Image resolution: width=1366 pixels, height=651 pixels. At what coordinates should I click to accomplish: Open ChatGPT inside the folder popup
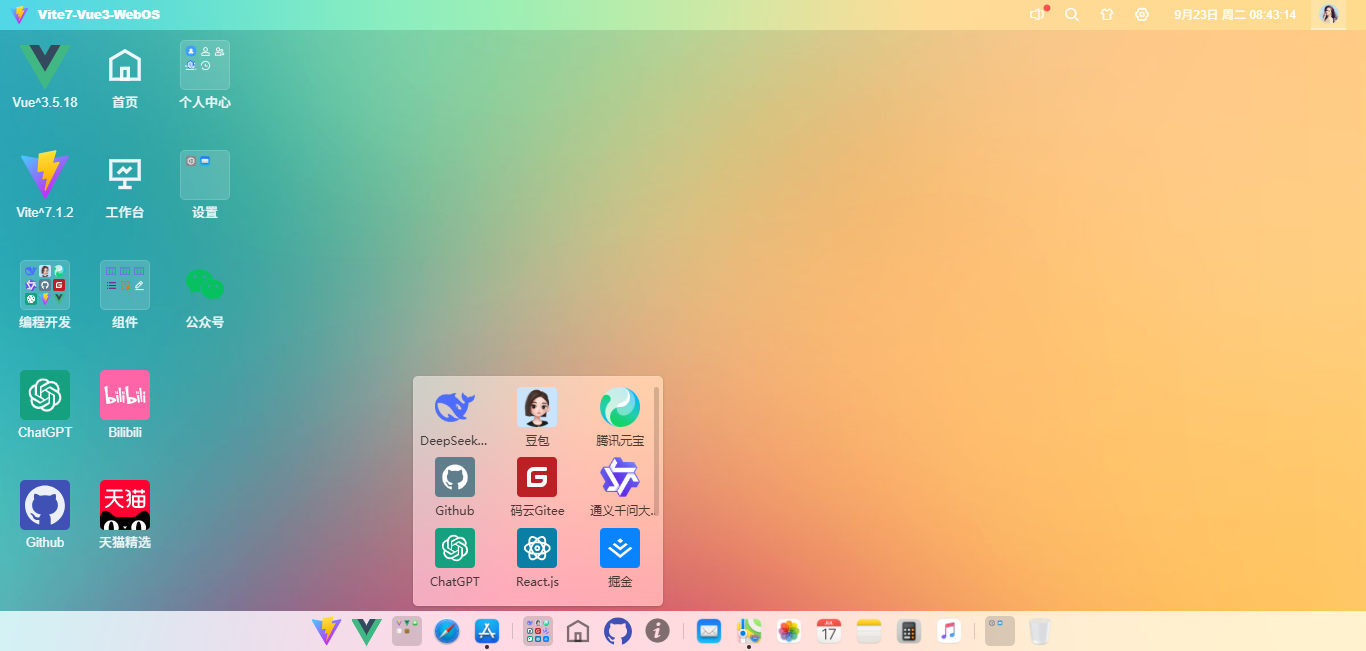click(x=455, y=548)
